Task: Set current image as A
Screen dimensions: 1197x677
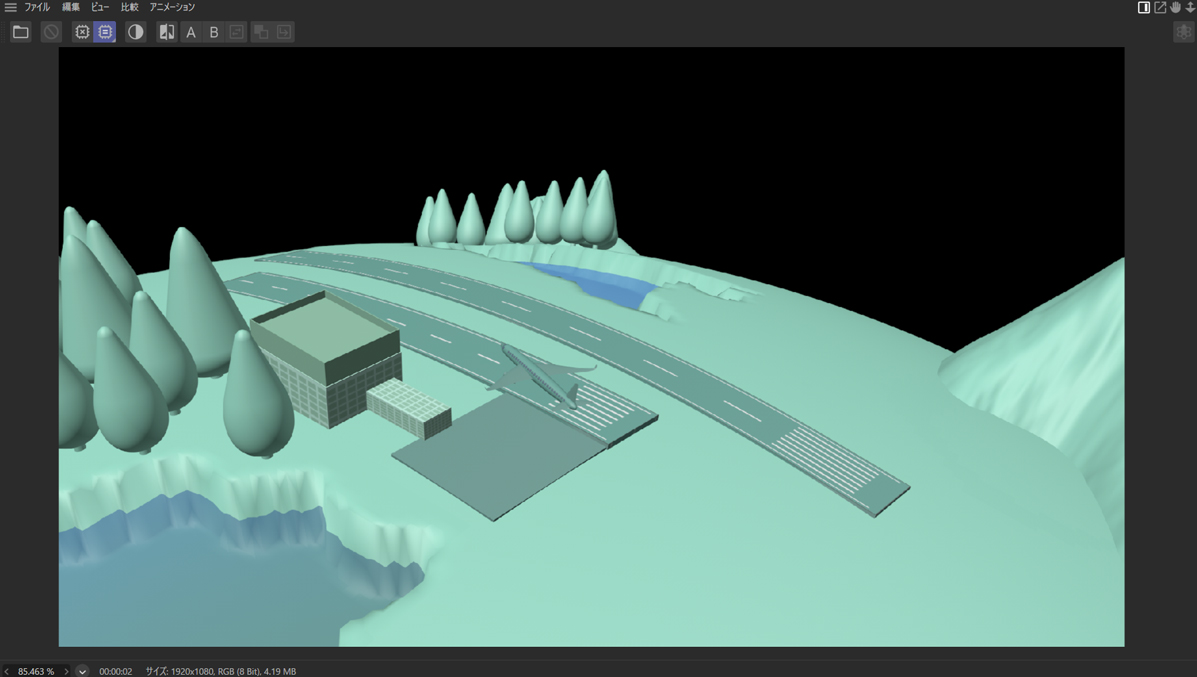Action: click(x=191, y=32)
